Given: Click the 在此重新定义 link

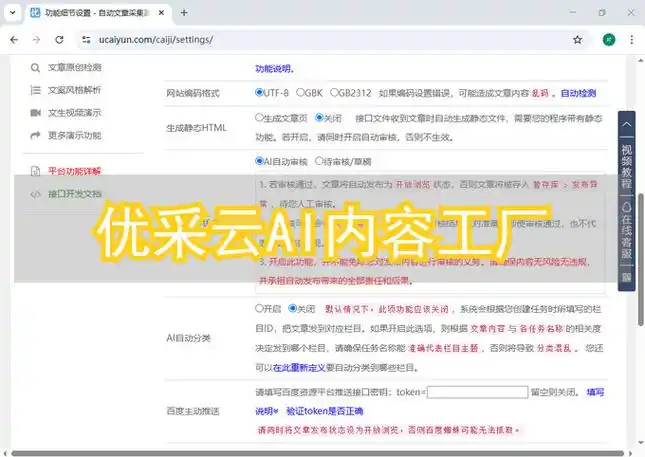Looking at the screenshot, I should [299, 368].
